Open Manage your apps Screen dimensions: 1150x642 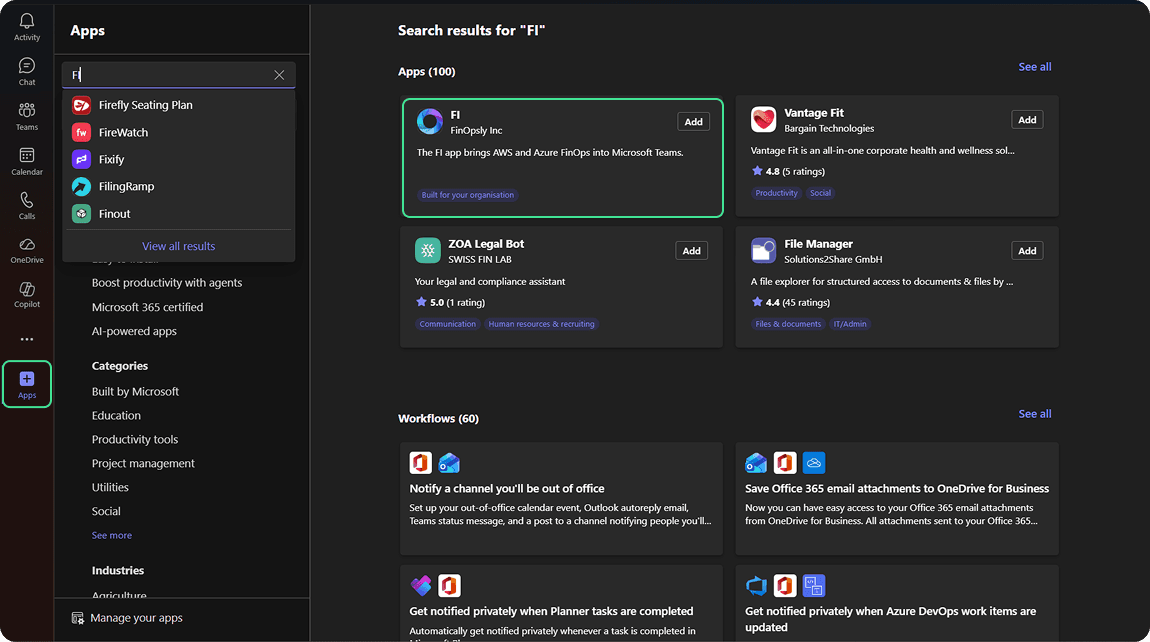click(x=127, y=618)
